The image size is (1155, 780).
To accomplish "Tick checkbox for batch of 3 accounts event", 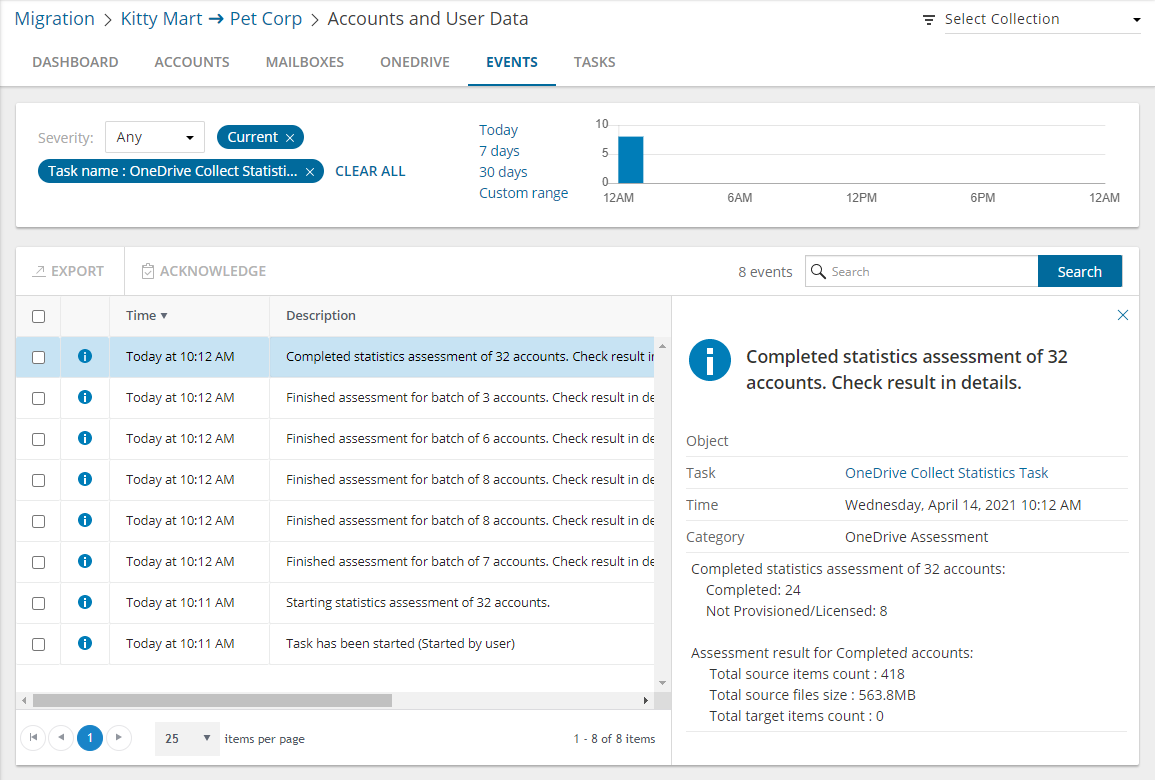I will pos(38,398).
